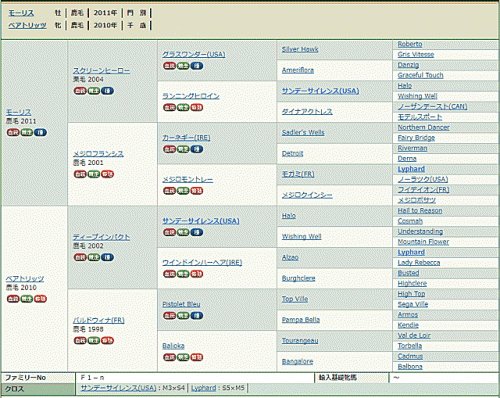
Task: Click dark red pedigree badge under メジロモントレー
Action: [169, 191]
